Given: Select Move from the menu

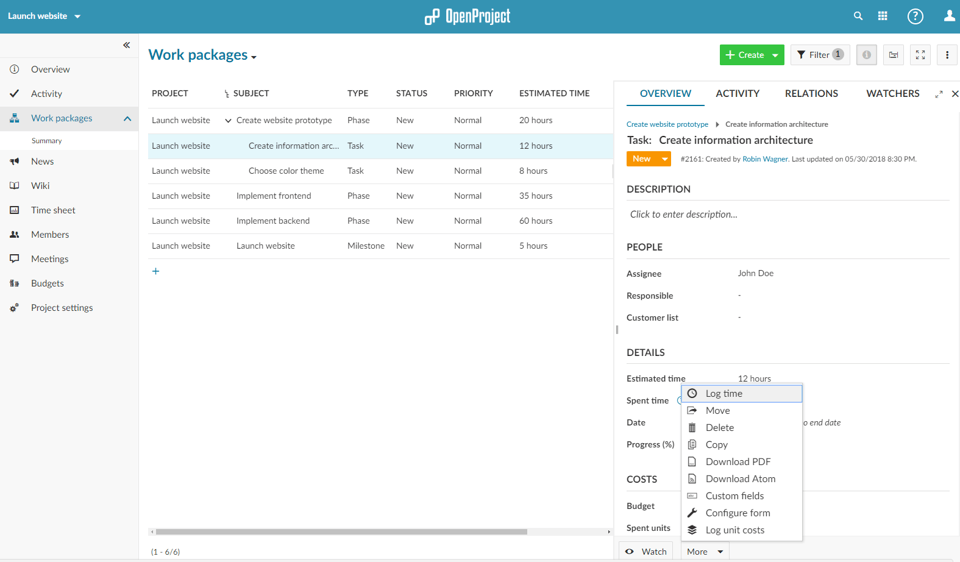Looking at the screenshot, I should pyautogui.click(x=741, y=411).
